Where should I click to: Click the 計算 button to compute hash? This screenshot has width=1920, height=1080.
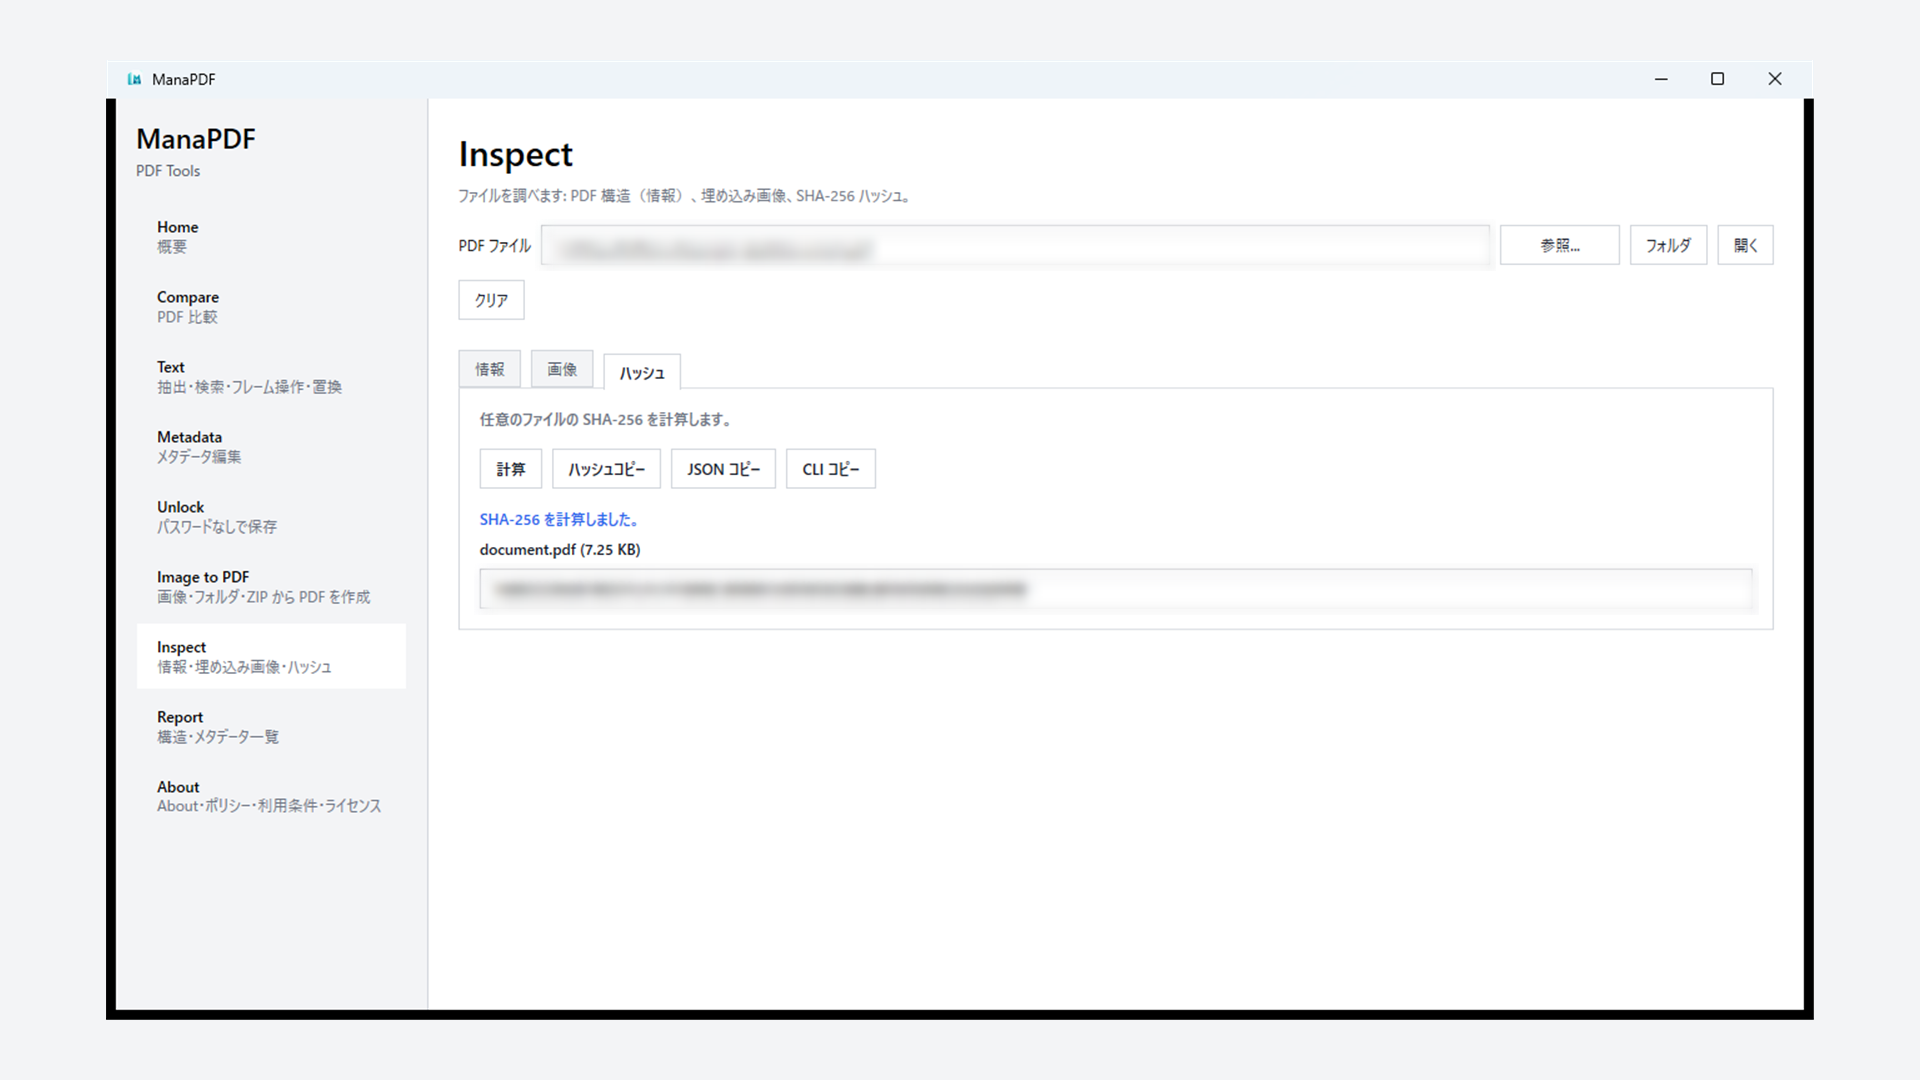click(511, 469)
